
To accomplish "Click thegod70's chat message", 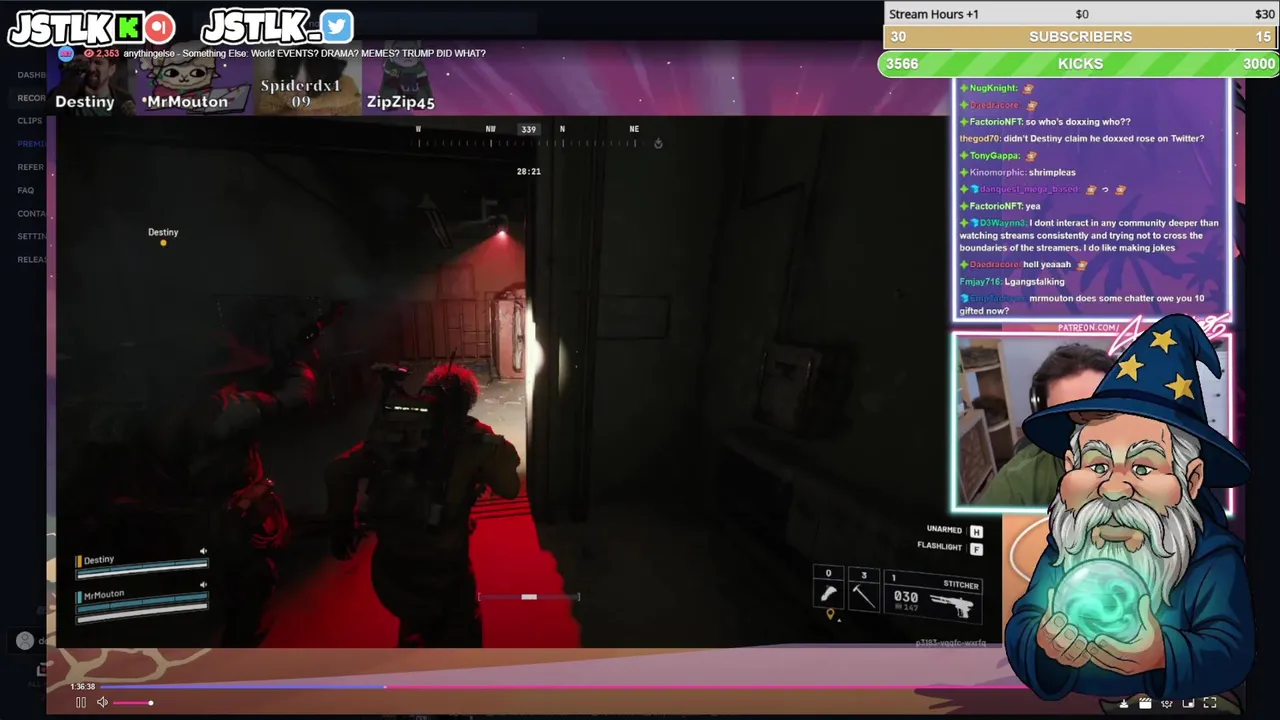I will [x=1082, y=138].
